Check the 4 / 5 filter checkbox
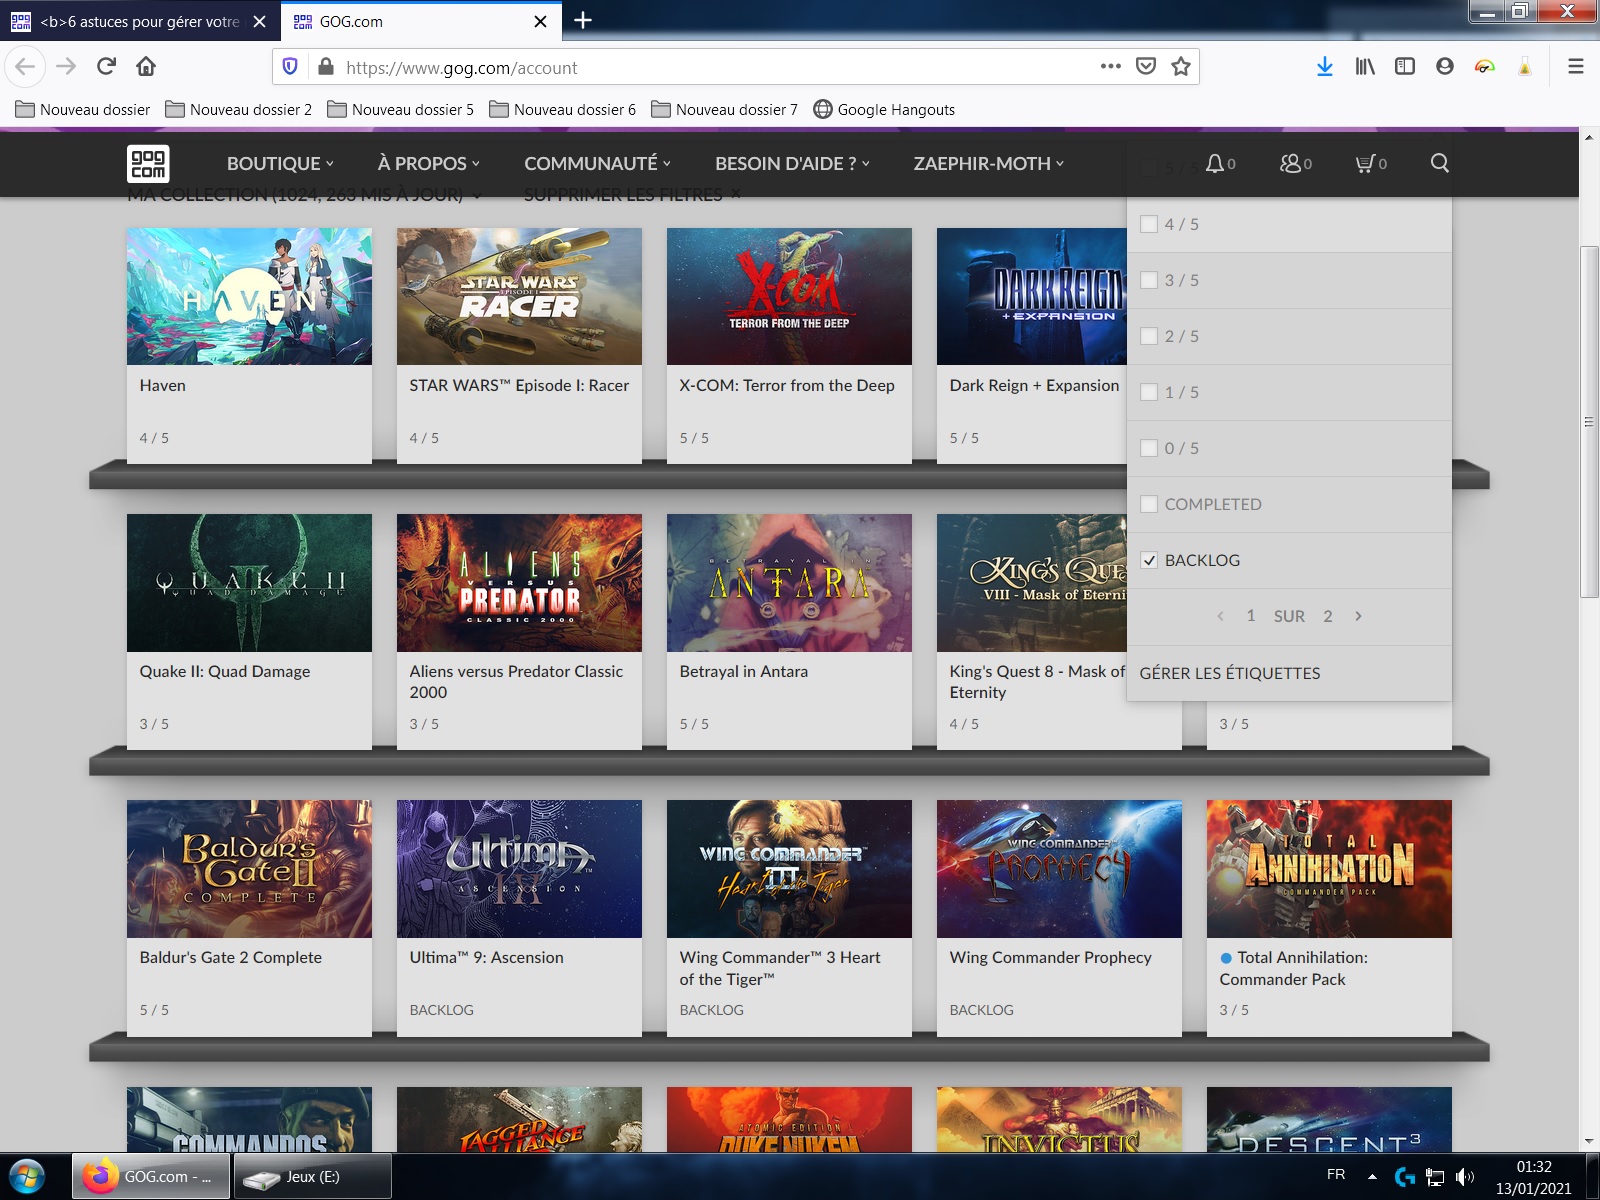The width and height of the screenshot is (1600, 1200). pos(1149,224)
